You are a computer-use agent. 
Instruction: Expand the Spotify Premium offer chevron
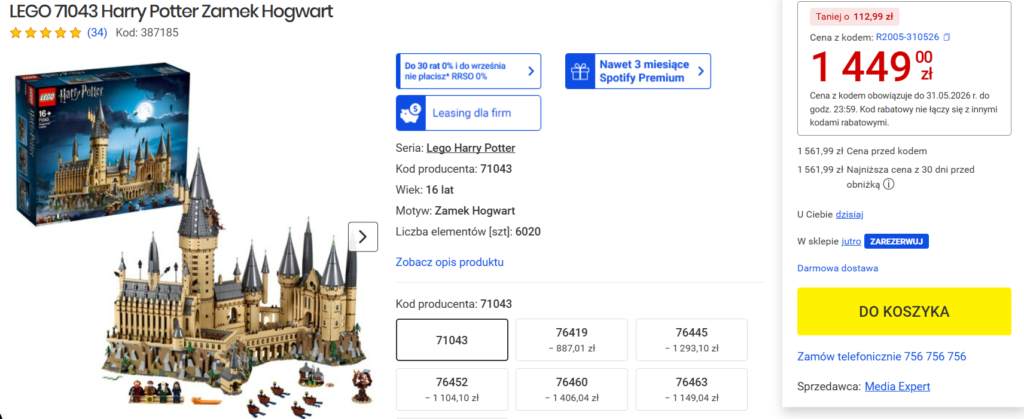point(701,71)
